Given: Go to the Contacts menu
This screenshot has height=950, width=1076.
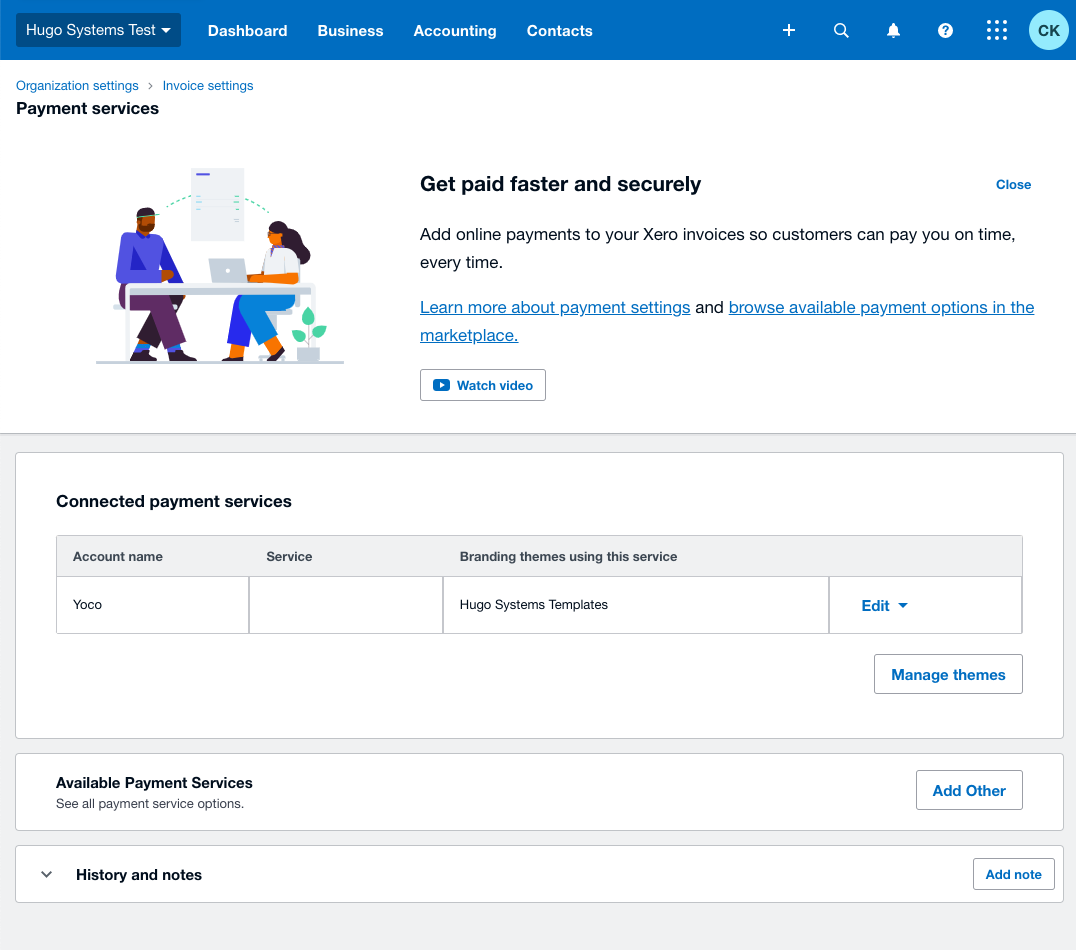Looking at the screenshot, I should [559, 31].
